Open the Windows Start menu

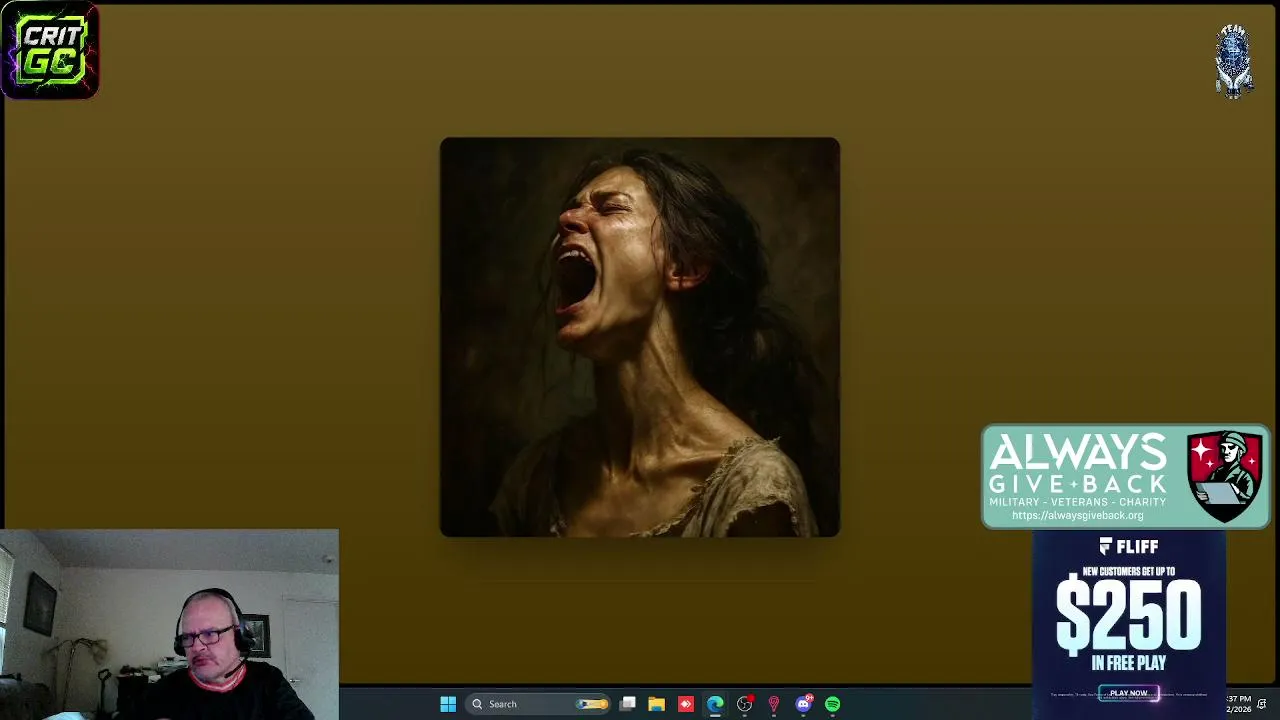[448, 704]
